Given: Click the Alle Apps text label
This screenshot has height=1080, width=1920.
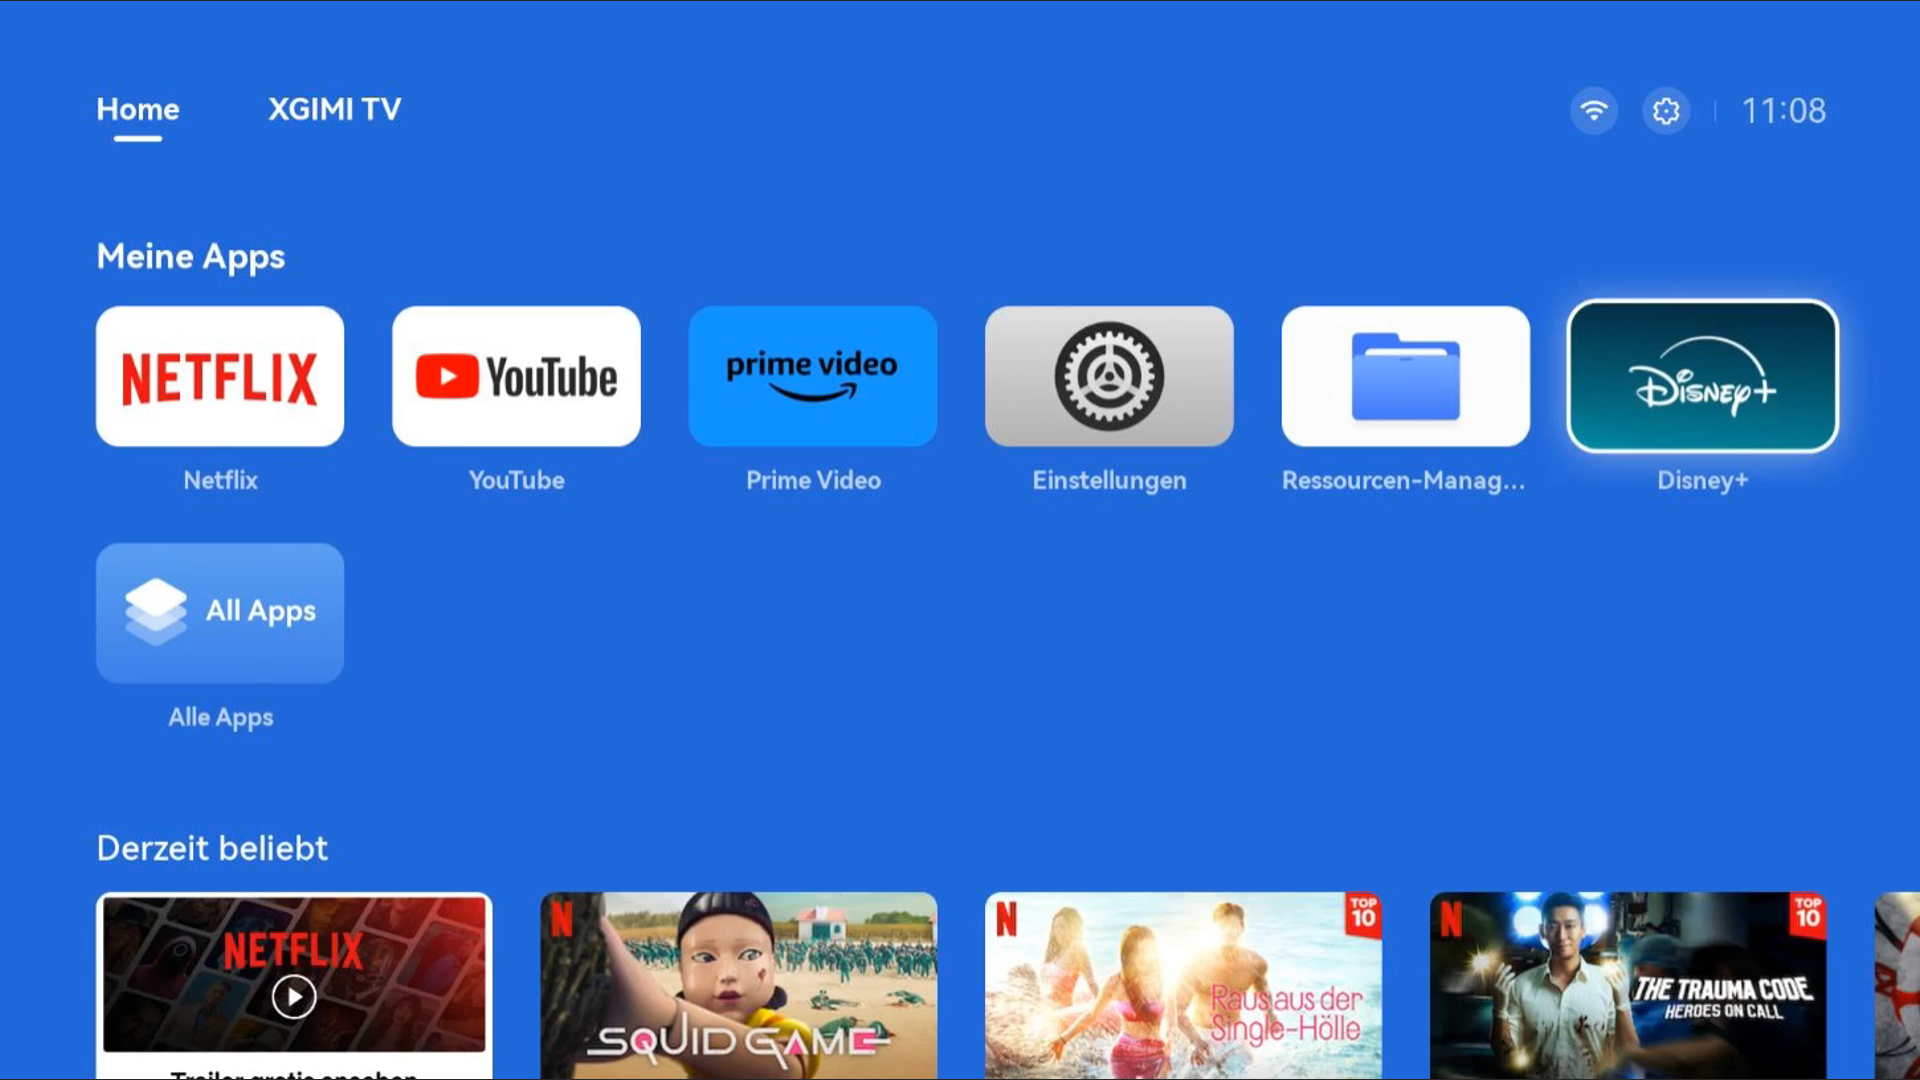Looking at the screenshot, I should point(220,717).
